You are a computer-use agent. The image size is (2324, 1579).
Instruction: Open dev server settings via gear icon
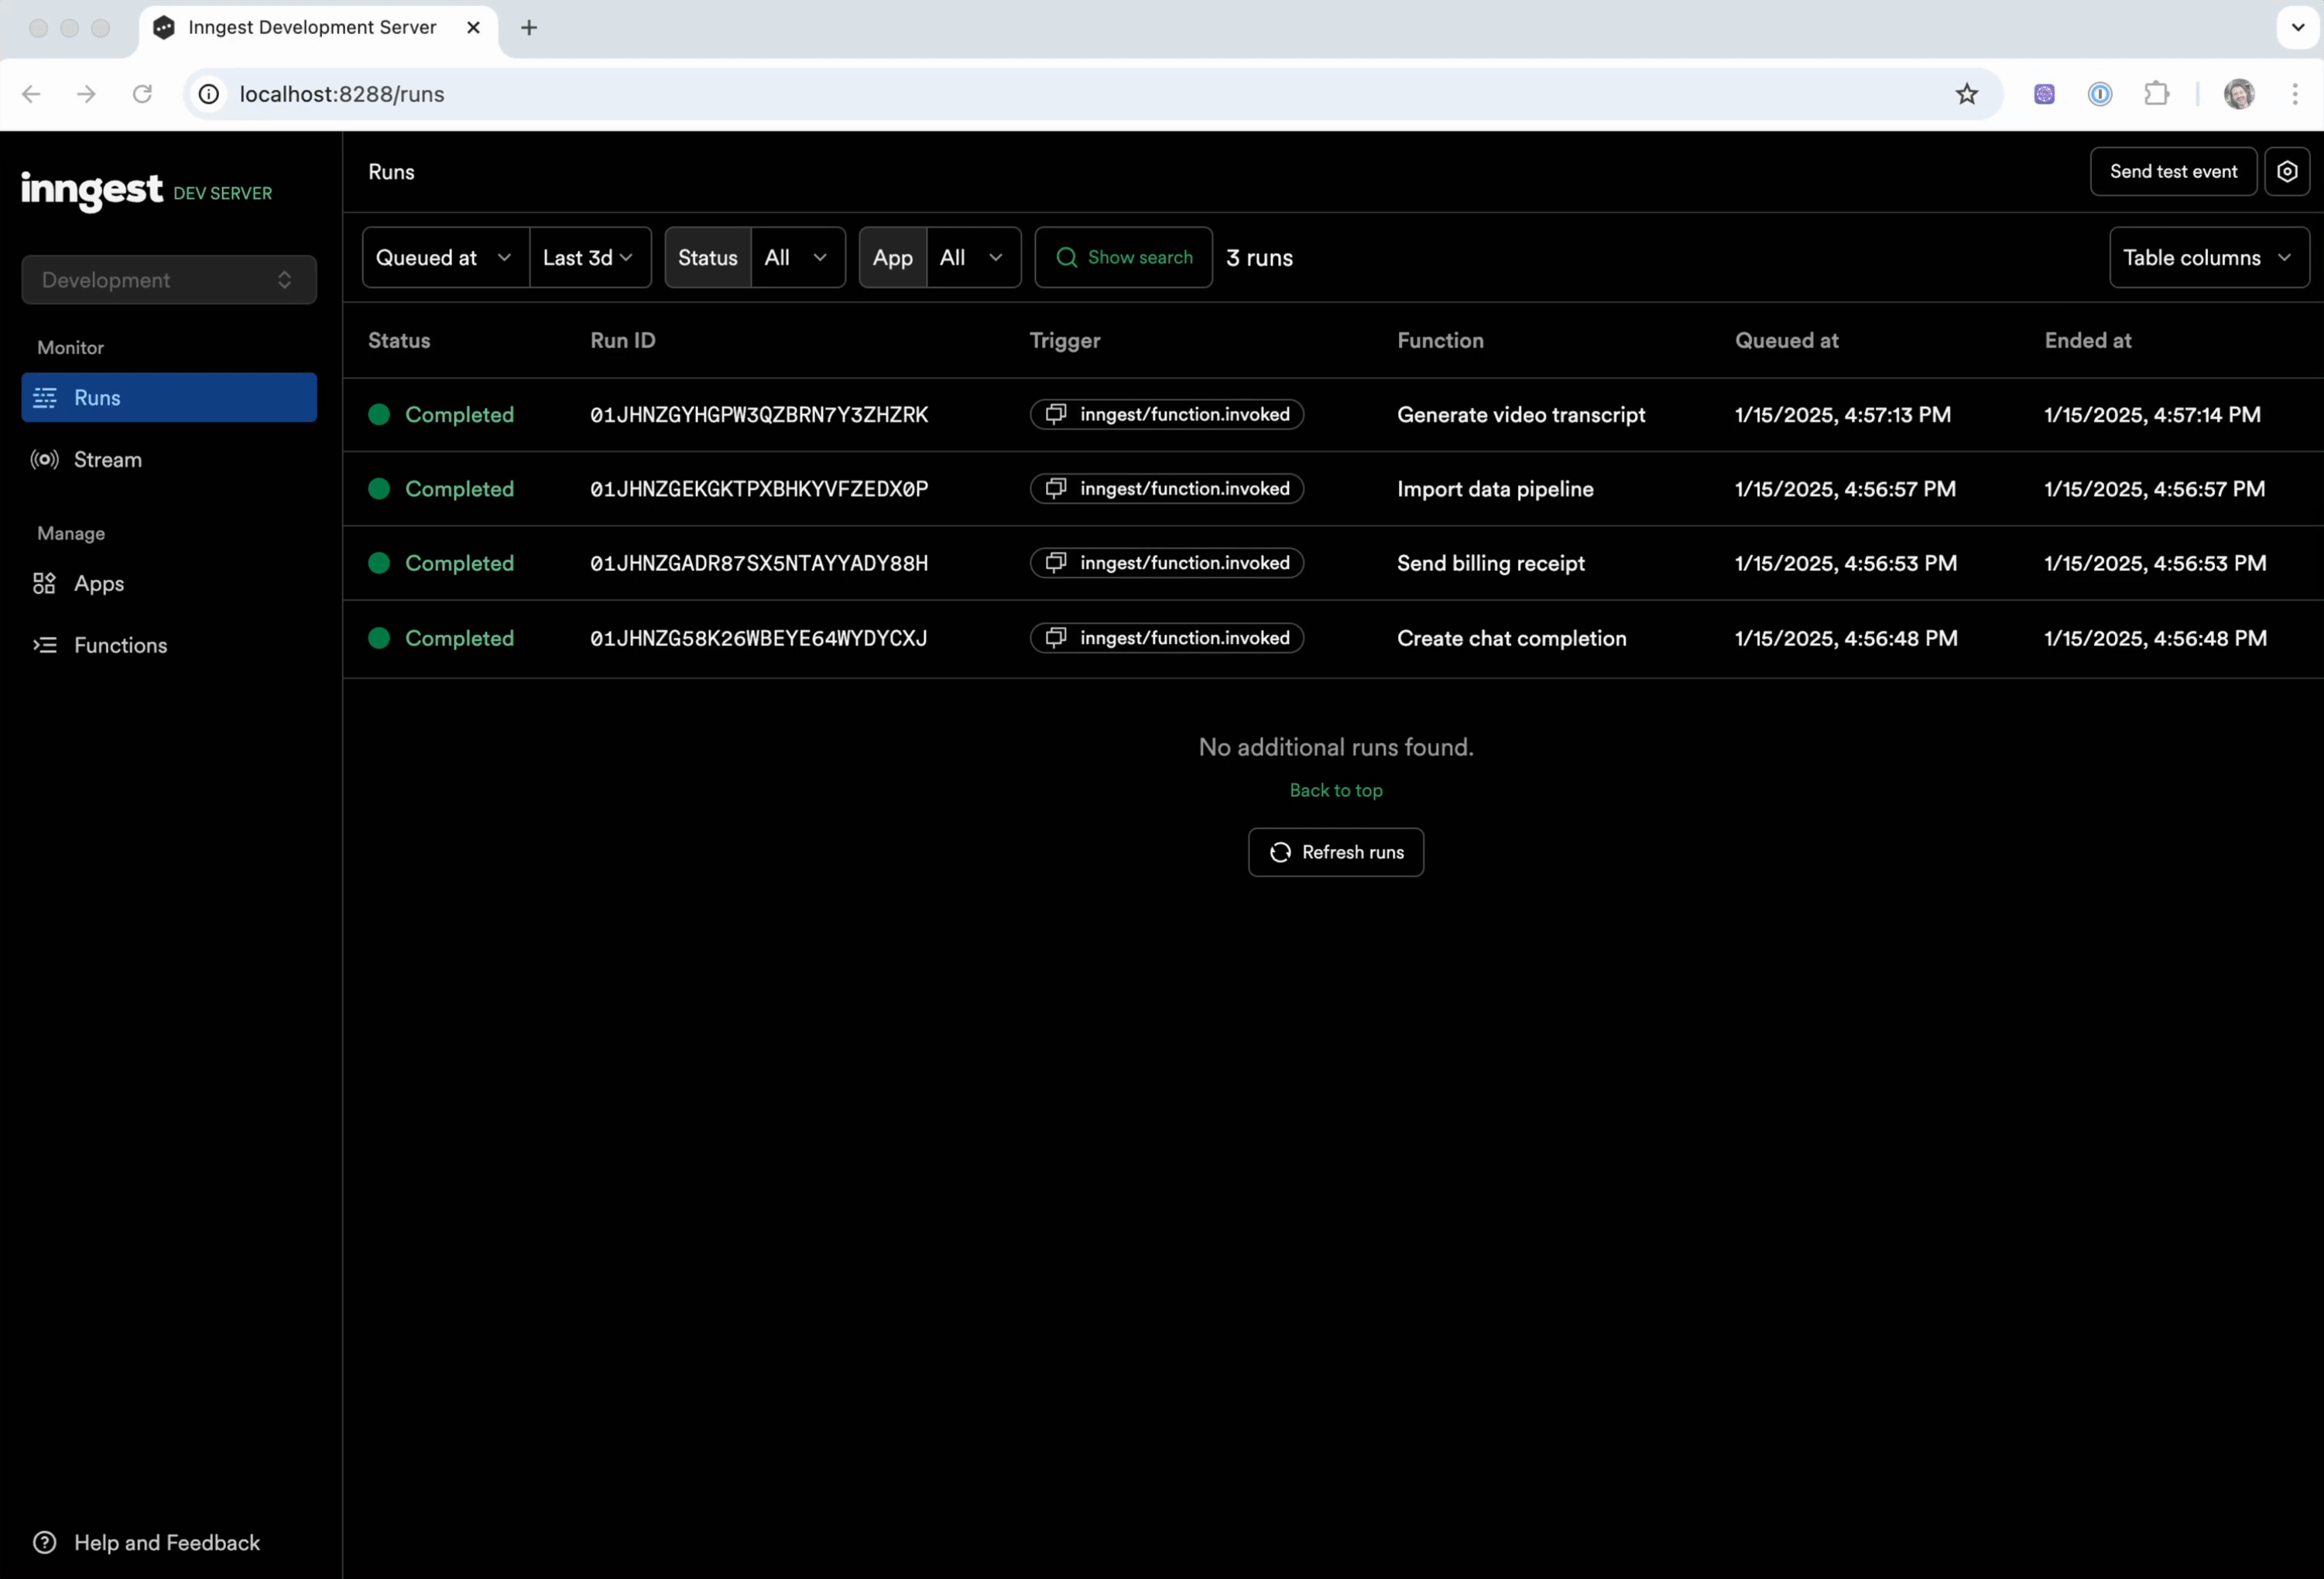2288,171
